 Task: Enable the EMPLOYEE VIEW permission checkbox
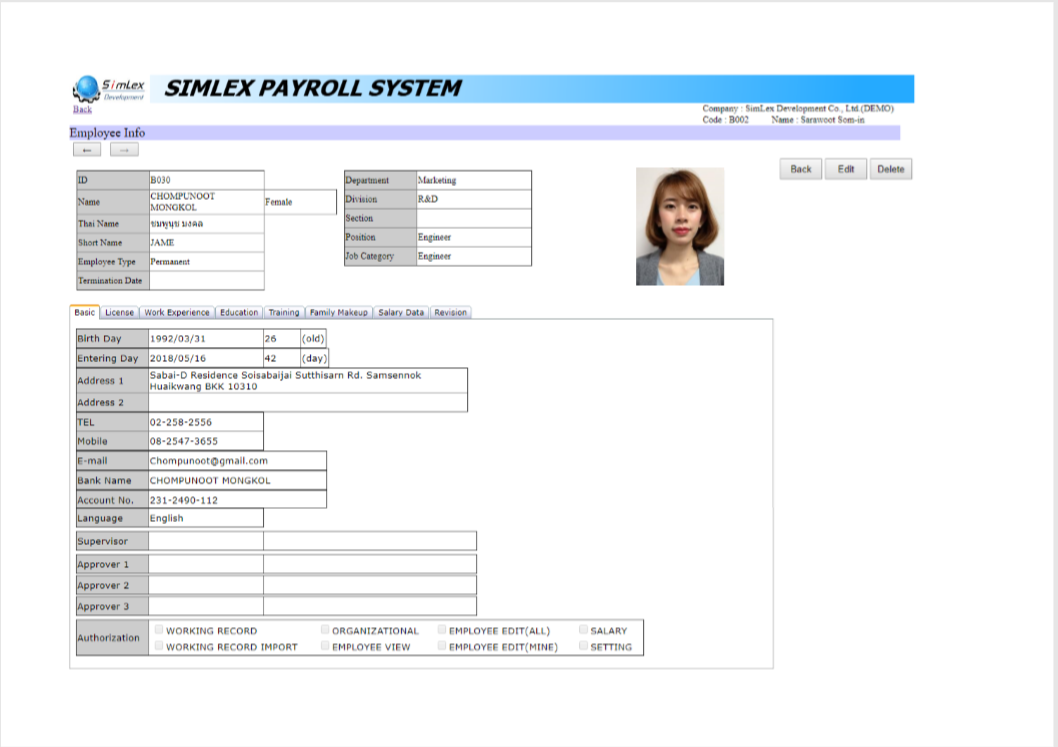click(x=324, y=646)
